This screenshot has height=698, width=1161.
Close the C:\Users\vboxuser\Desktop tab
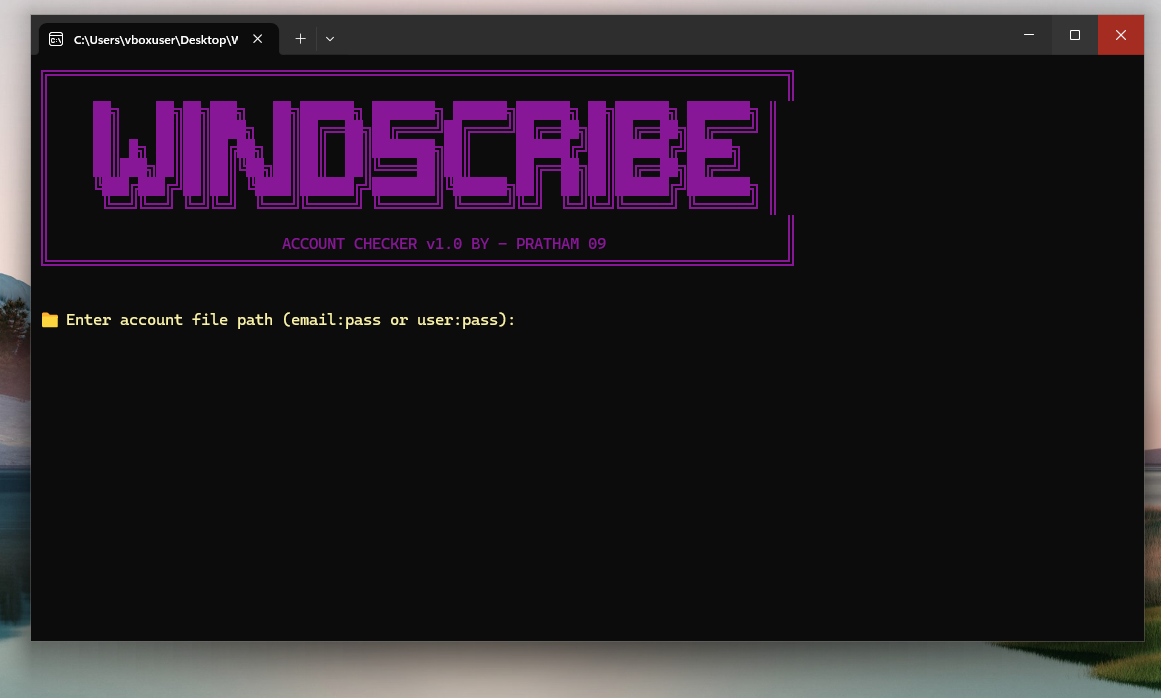tap(258, 38)
